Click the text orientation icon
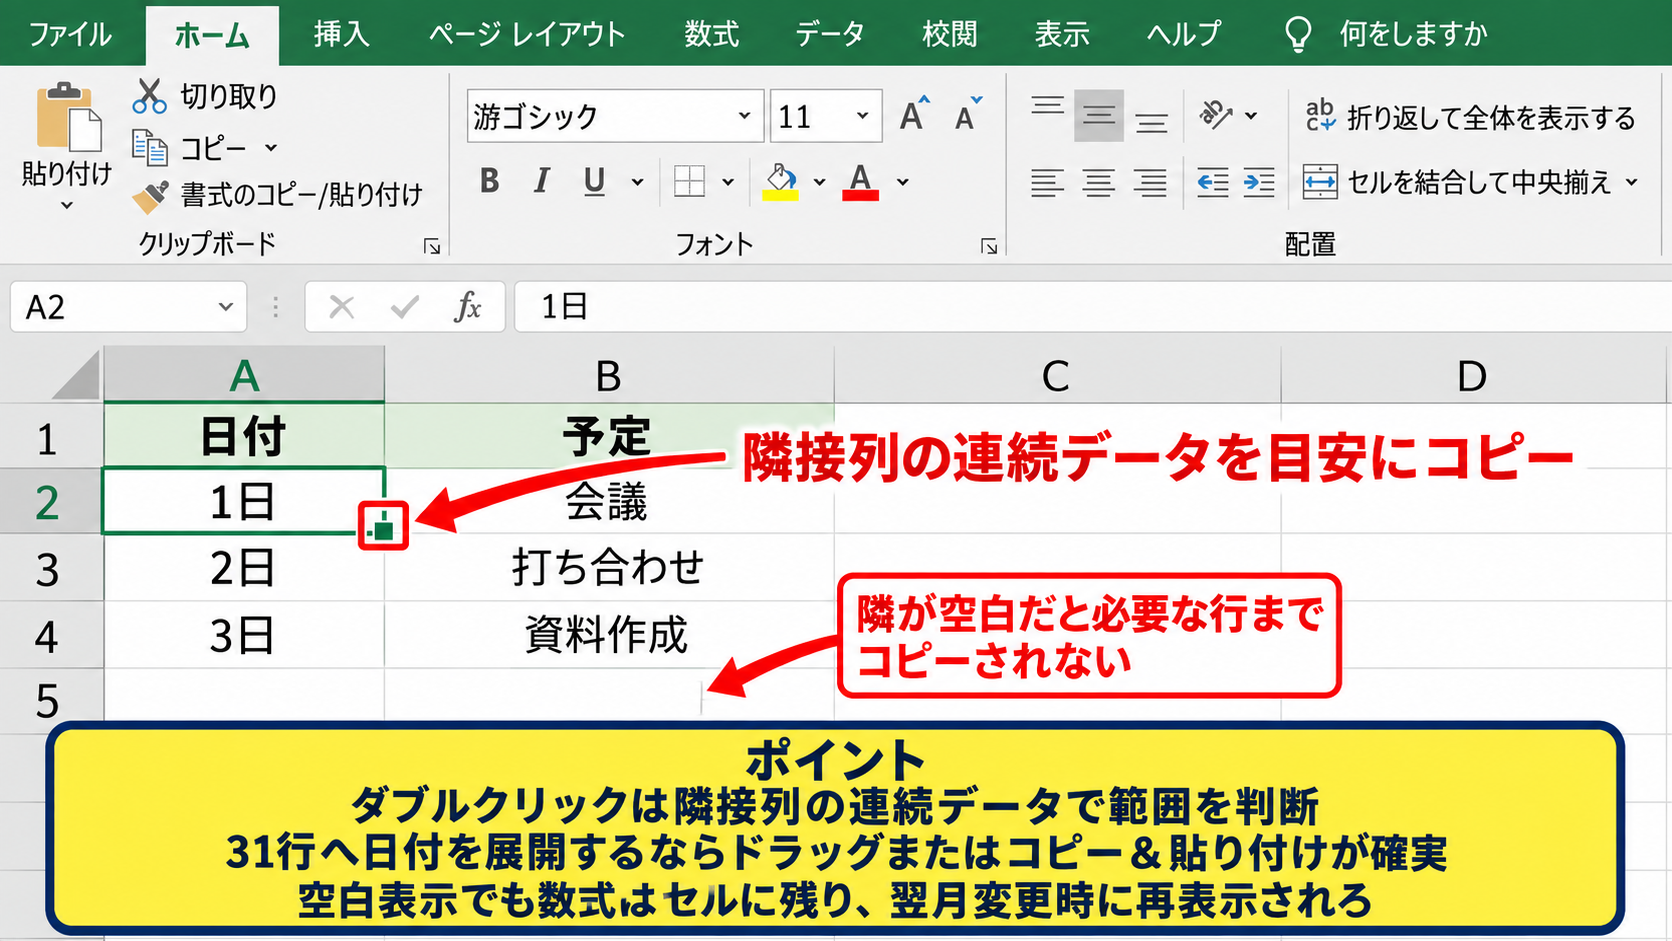 click(x=1216, y=115)
